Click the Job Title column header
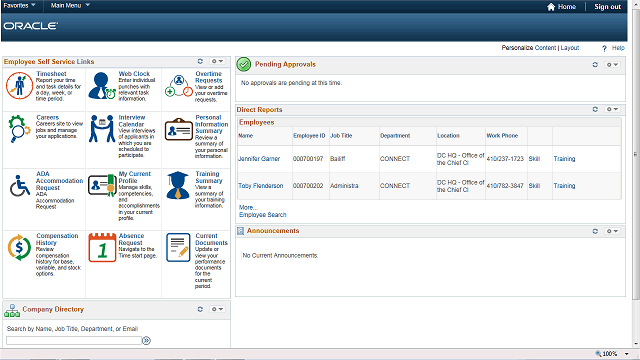 (x=341, y=136)
